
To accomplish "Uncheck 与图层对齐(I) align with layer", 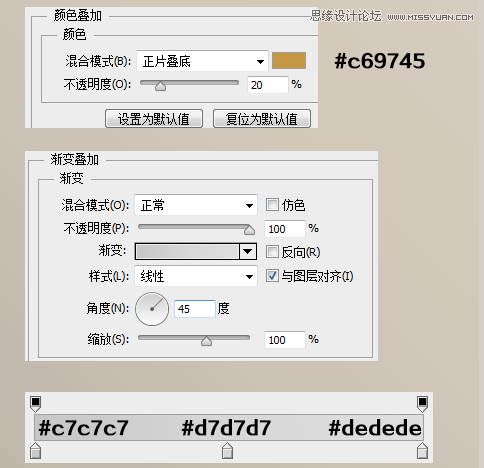I will [272, 276].
